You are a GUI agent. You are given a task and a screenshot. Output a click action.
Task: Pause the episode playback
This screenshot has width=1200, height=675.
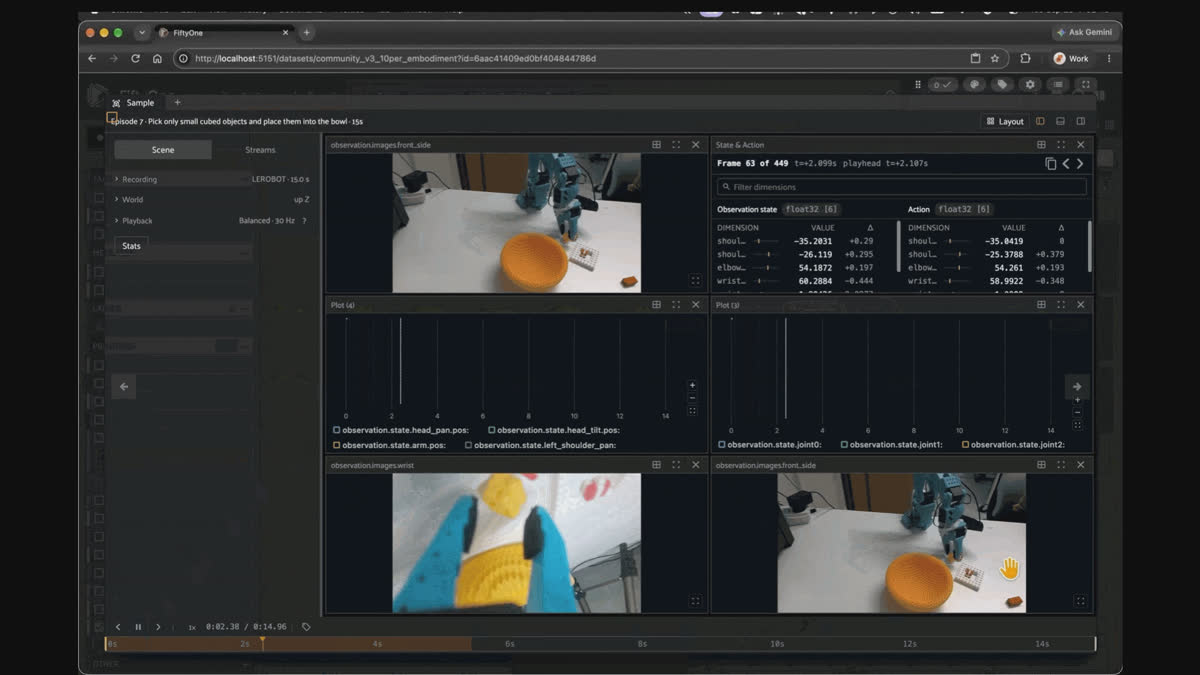[138, 627]
